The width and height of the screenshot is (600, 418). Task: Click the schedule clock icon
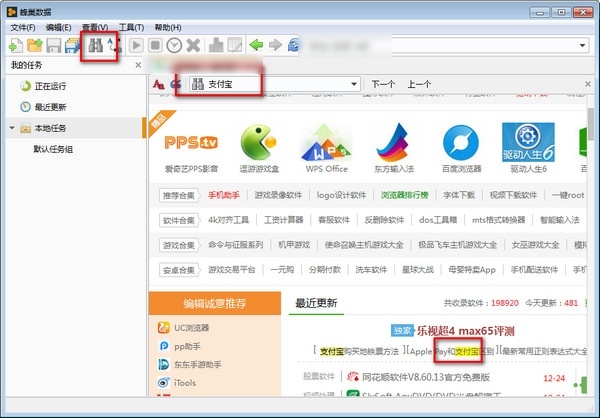pyautogui.click(x=174, y=46)
